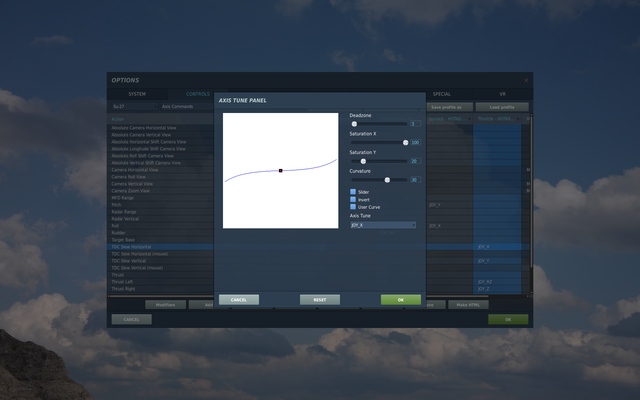Select the Thrust Left row
Screen dimensions: 640x400
click(160, 282)
